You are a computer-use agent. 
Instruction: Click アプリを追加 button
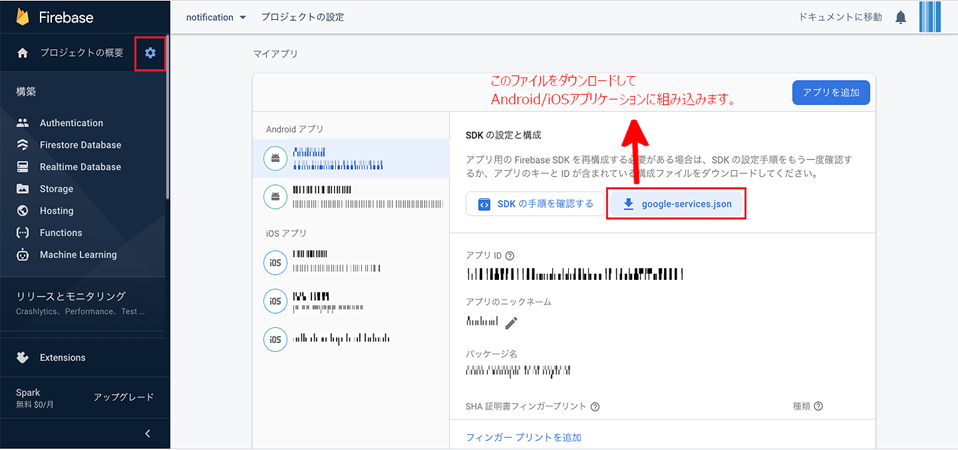click(x=831, y=93)
